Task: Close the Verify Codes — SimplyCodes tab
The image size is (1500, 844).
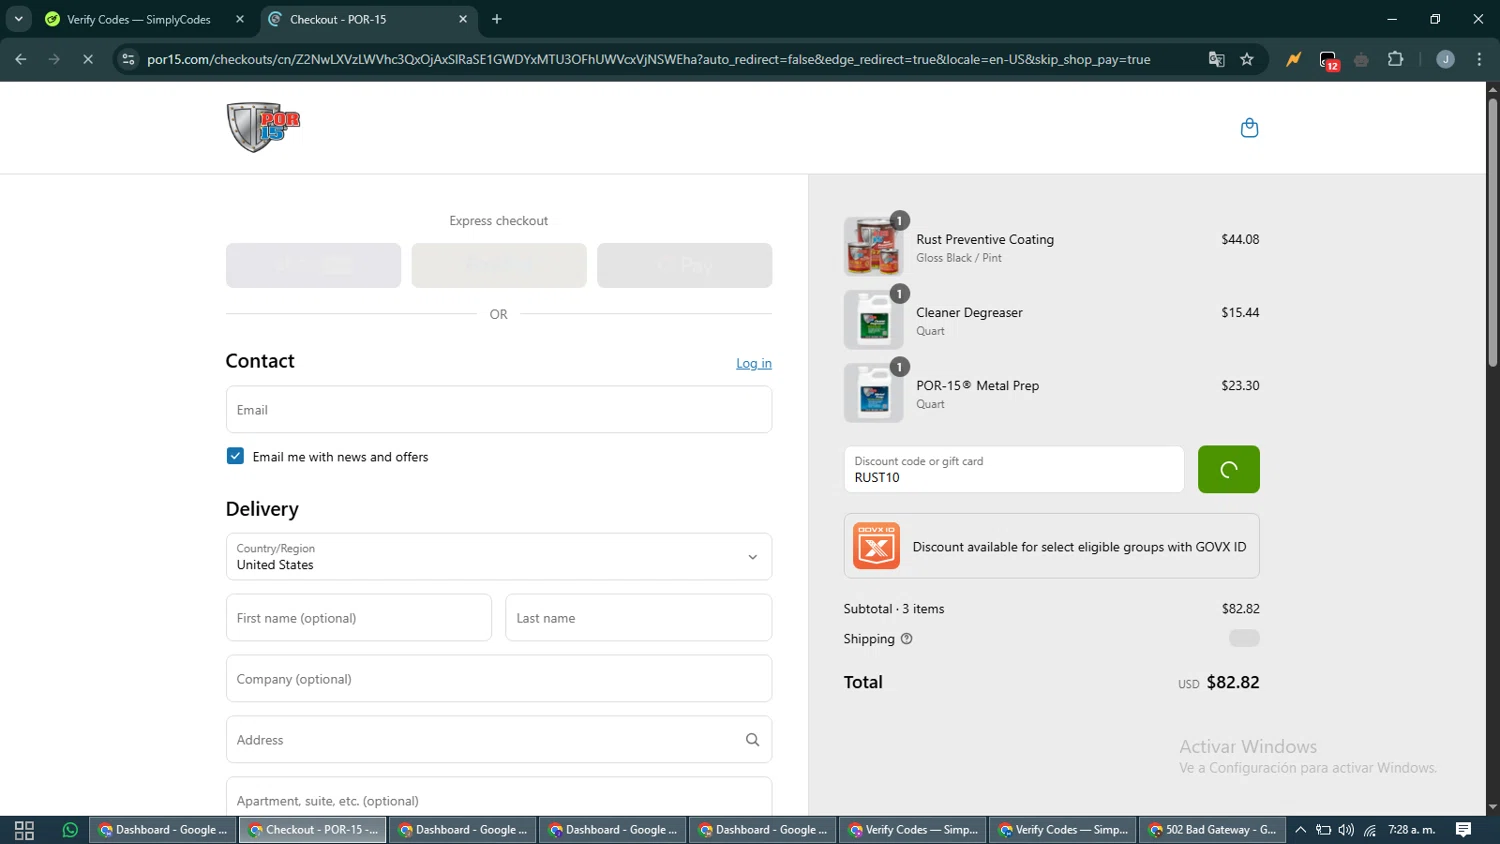Action: tap(240, 19)
